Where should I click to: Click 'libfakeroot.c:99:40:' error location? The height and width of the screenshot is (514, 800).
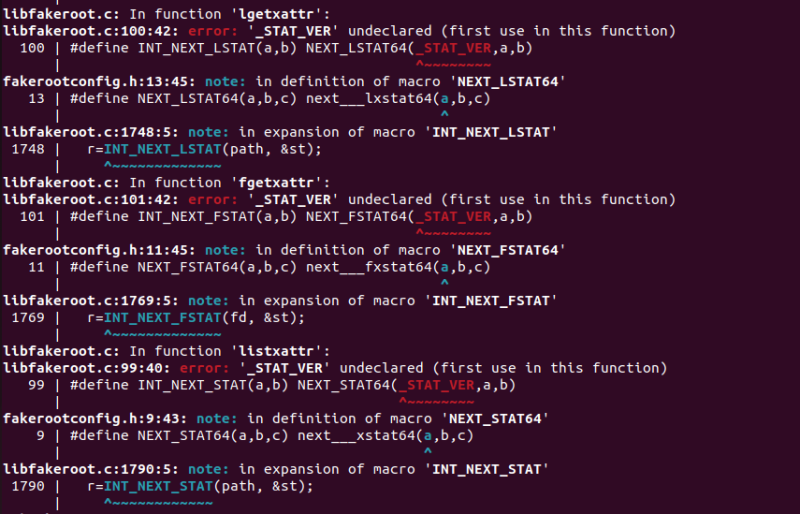(87, 368)
